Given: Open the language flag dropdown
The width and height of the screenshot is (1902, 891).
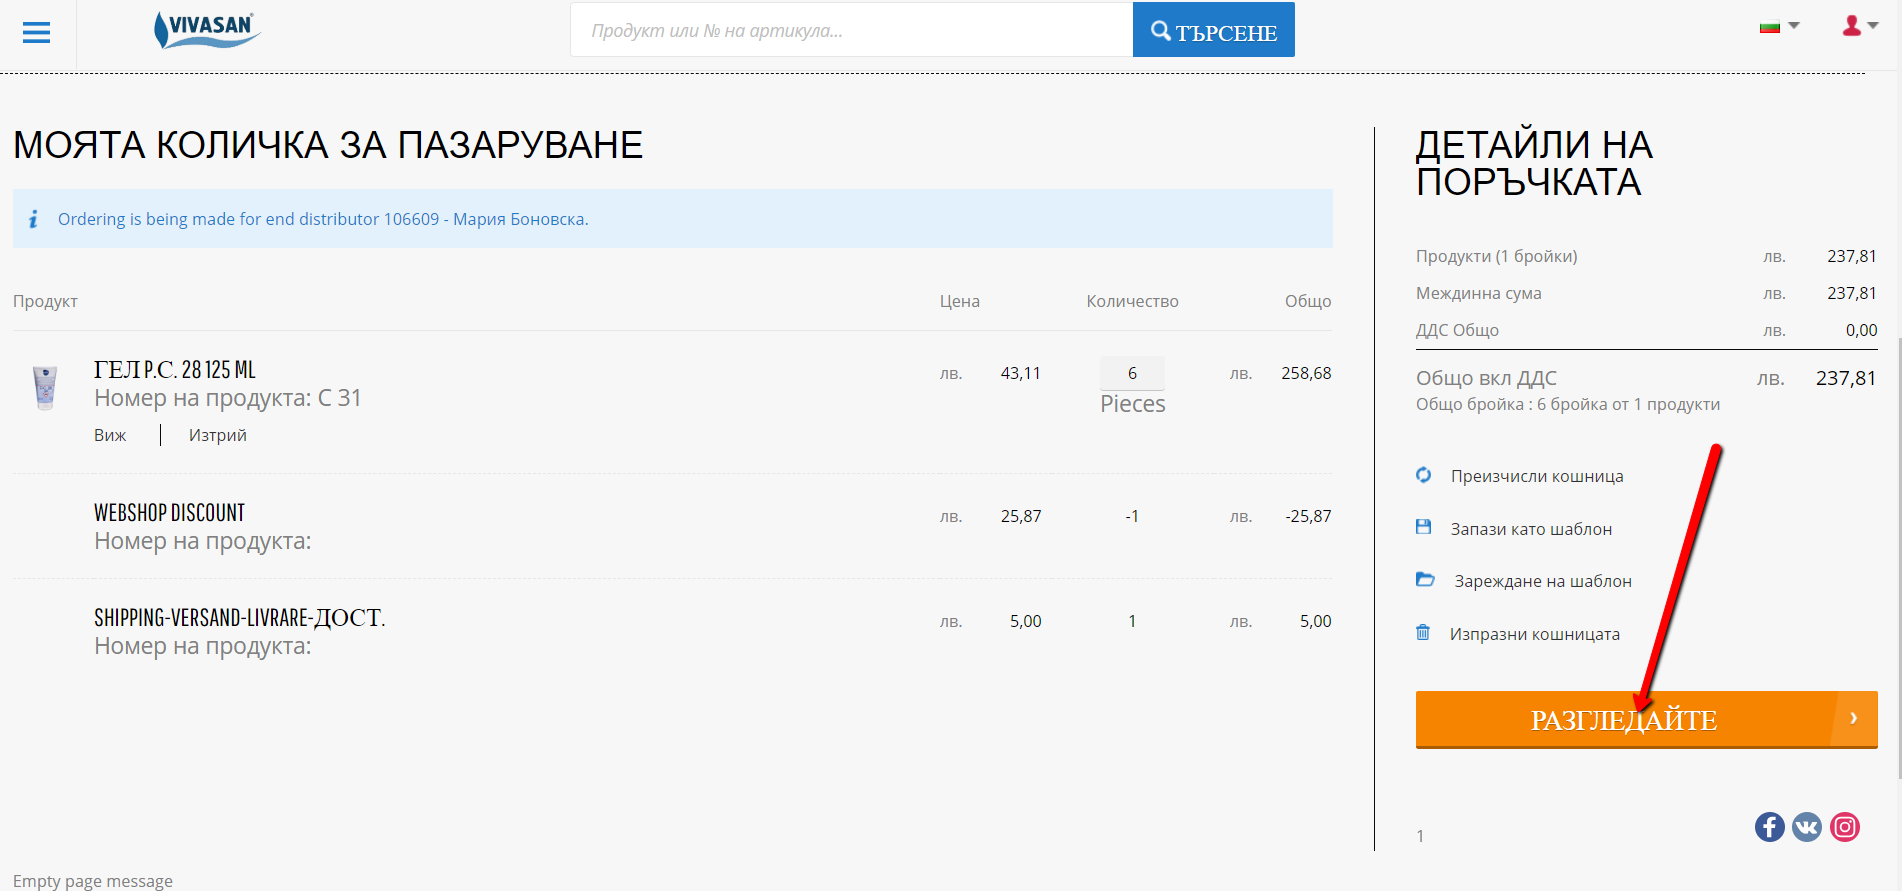Looking at the screenshot, I should pyautogui.click(x=1779, y=26).
